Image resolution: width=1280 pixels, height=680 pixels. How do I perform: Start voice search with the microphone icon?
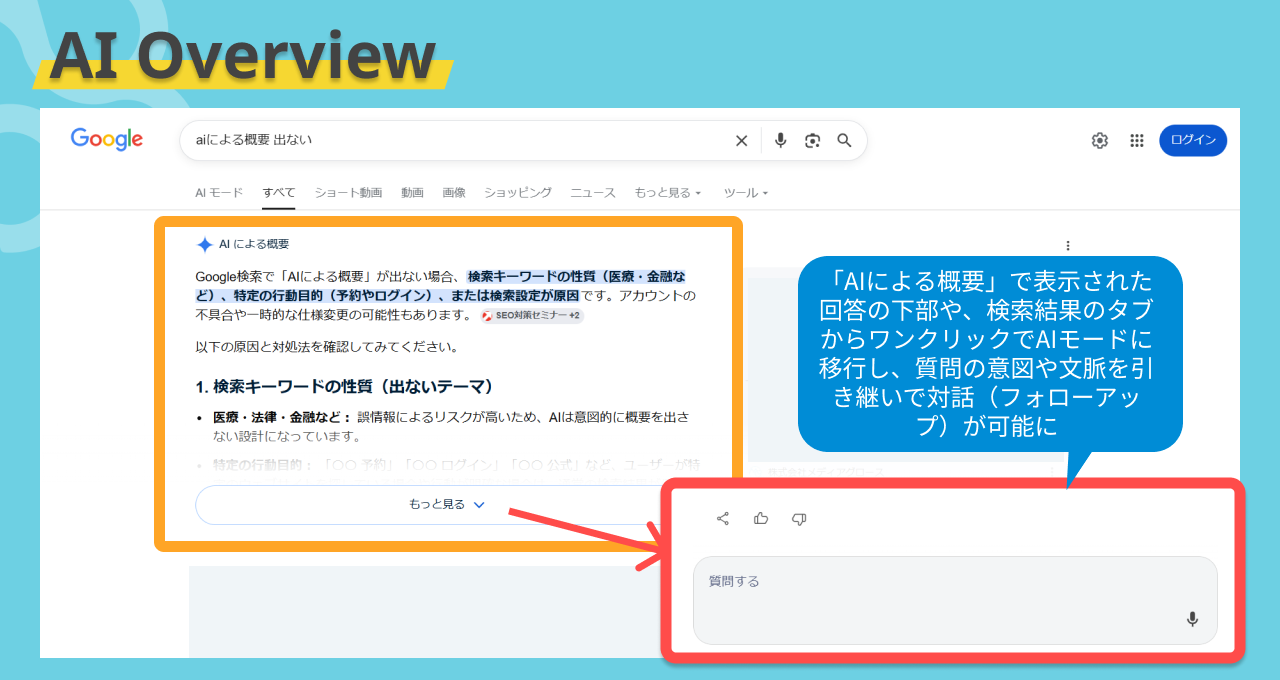tap(780, 141)
